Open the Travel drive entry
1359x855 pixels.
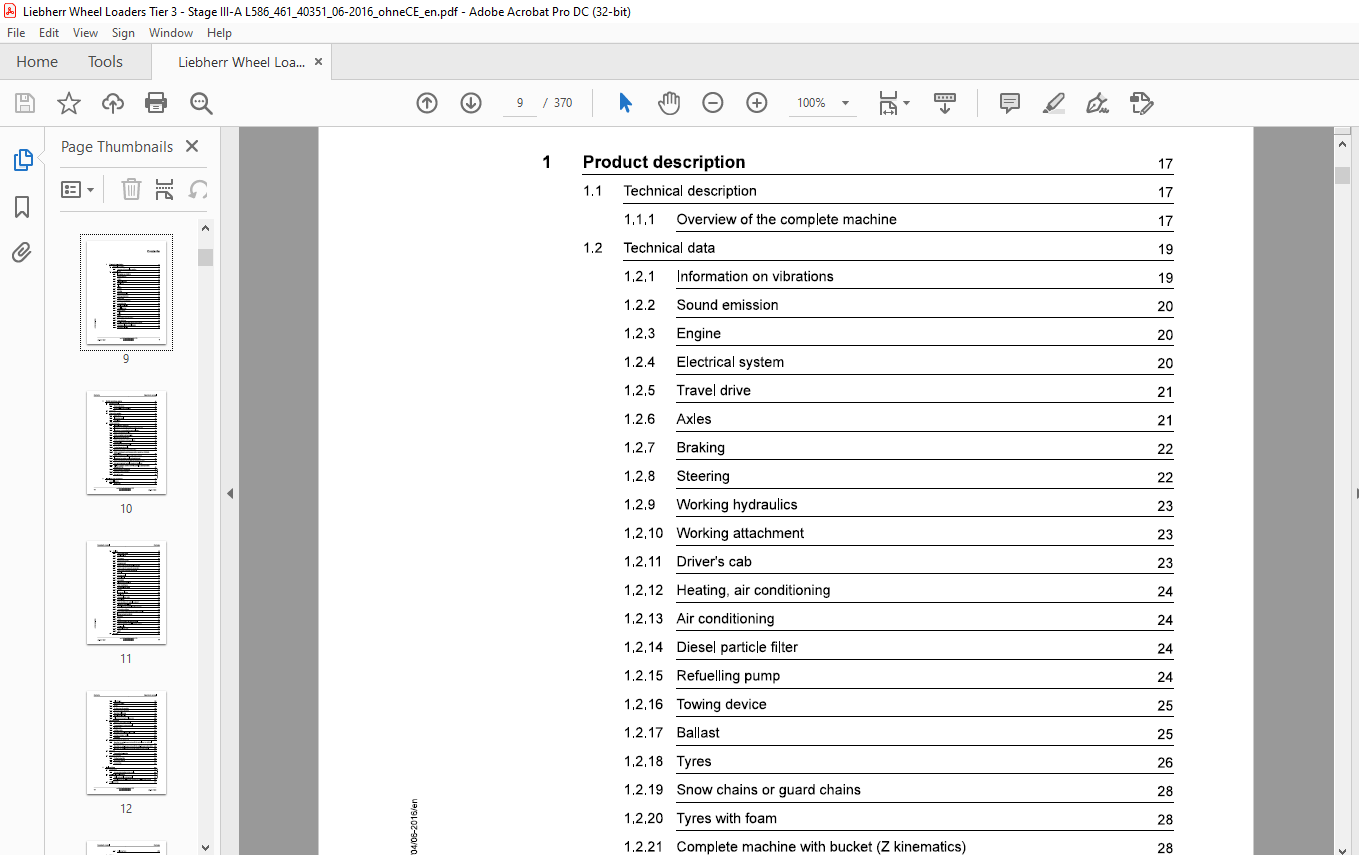click(714, 391)
